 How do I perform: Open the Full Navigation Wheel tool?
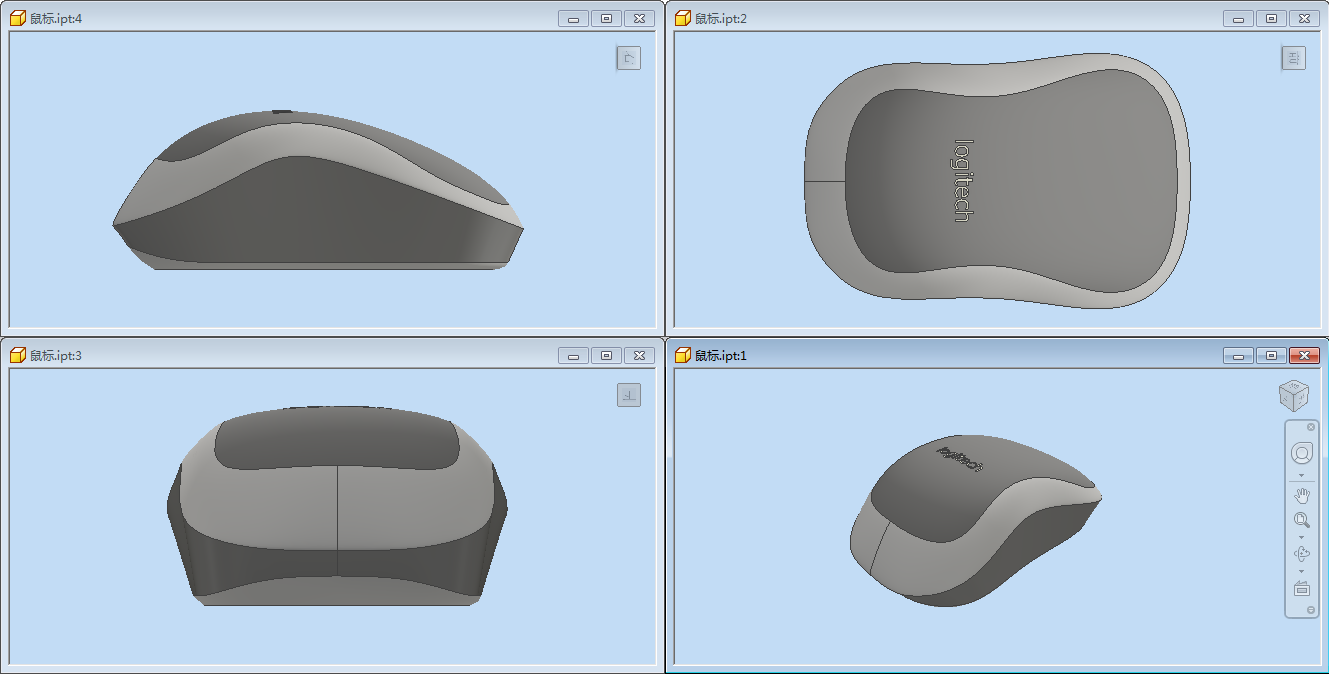(x=1301, y=454)
